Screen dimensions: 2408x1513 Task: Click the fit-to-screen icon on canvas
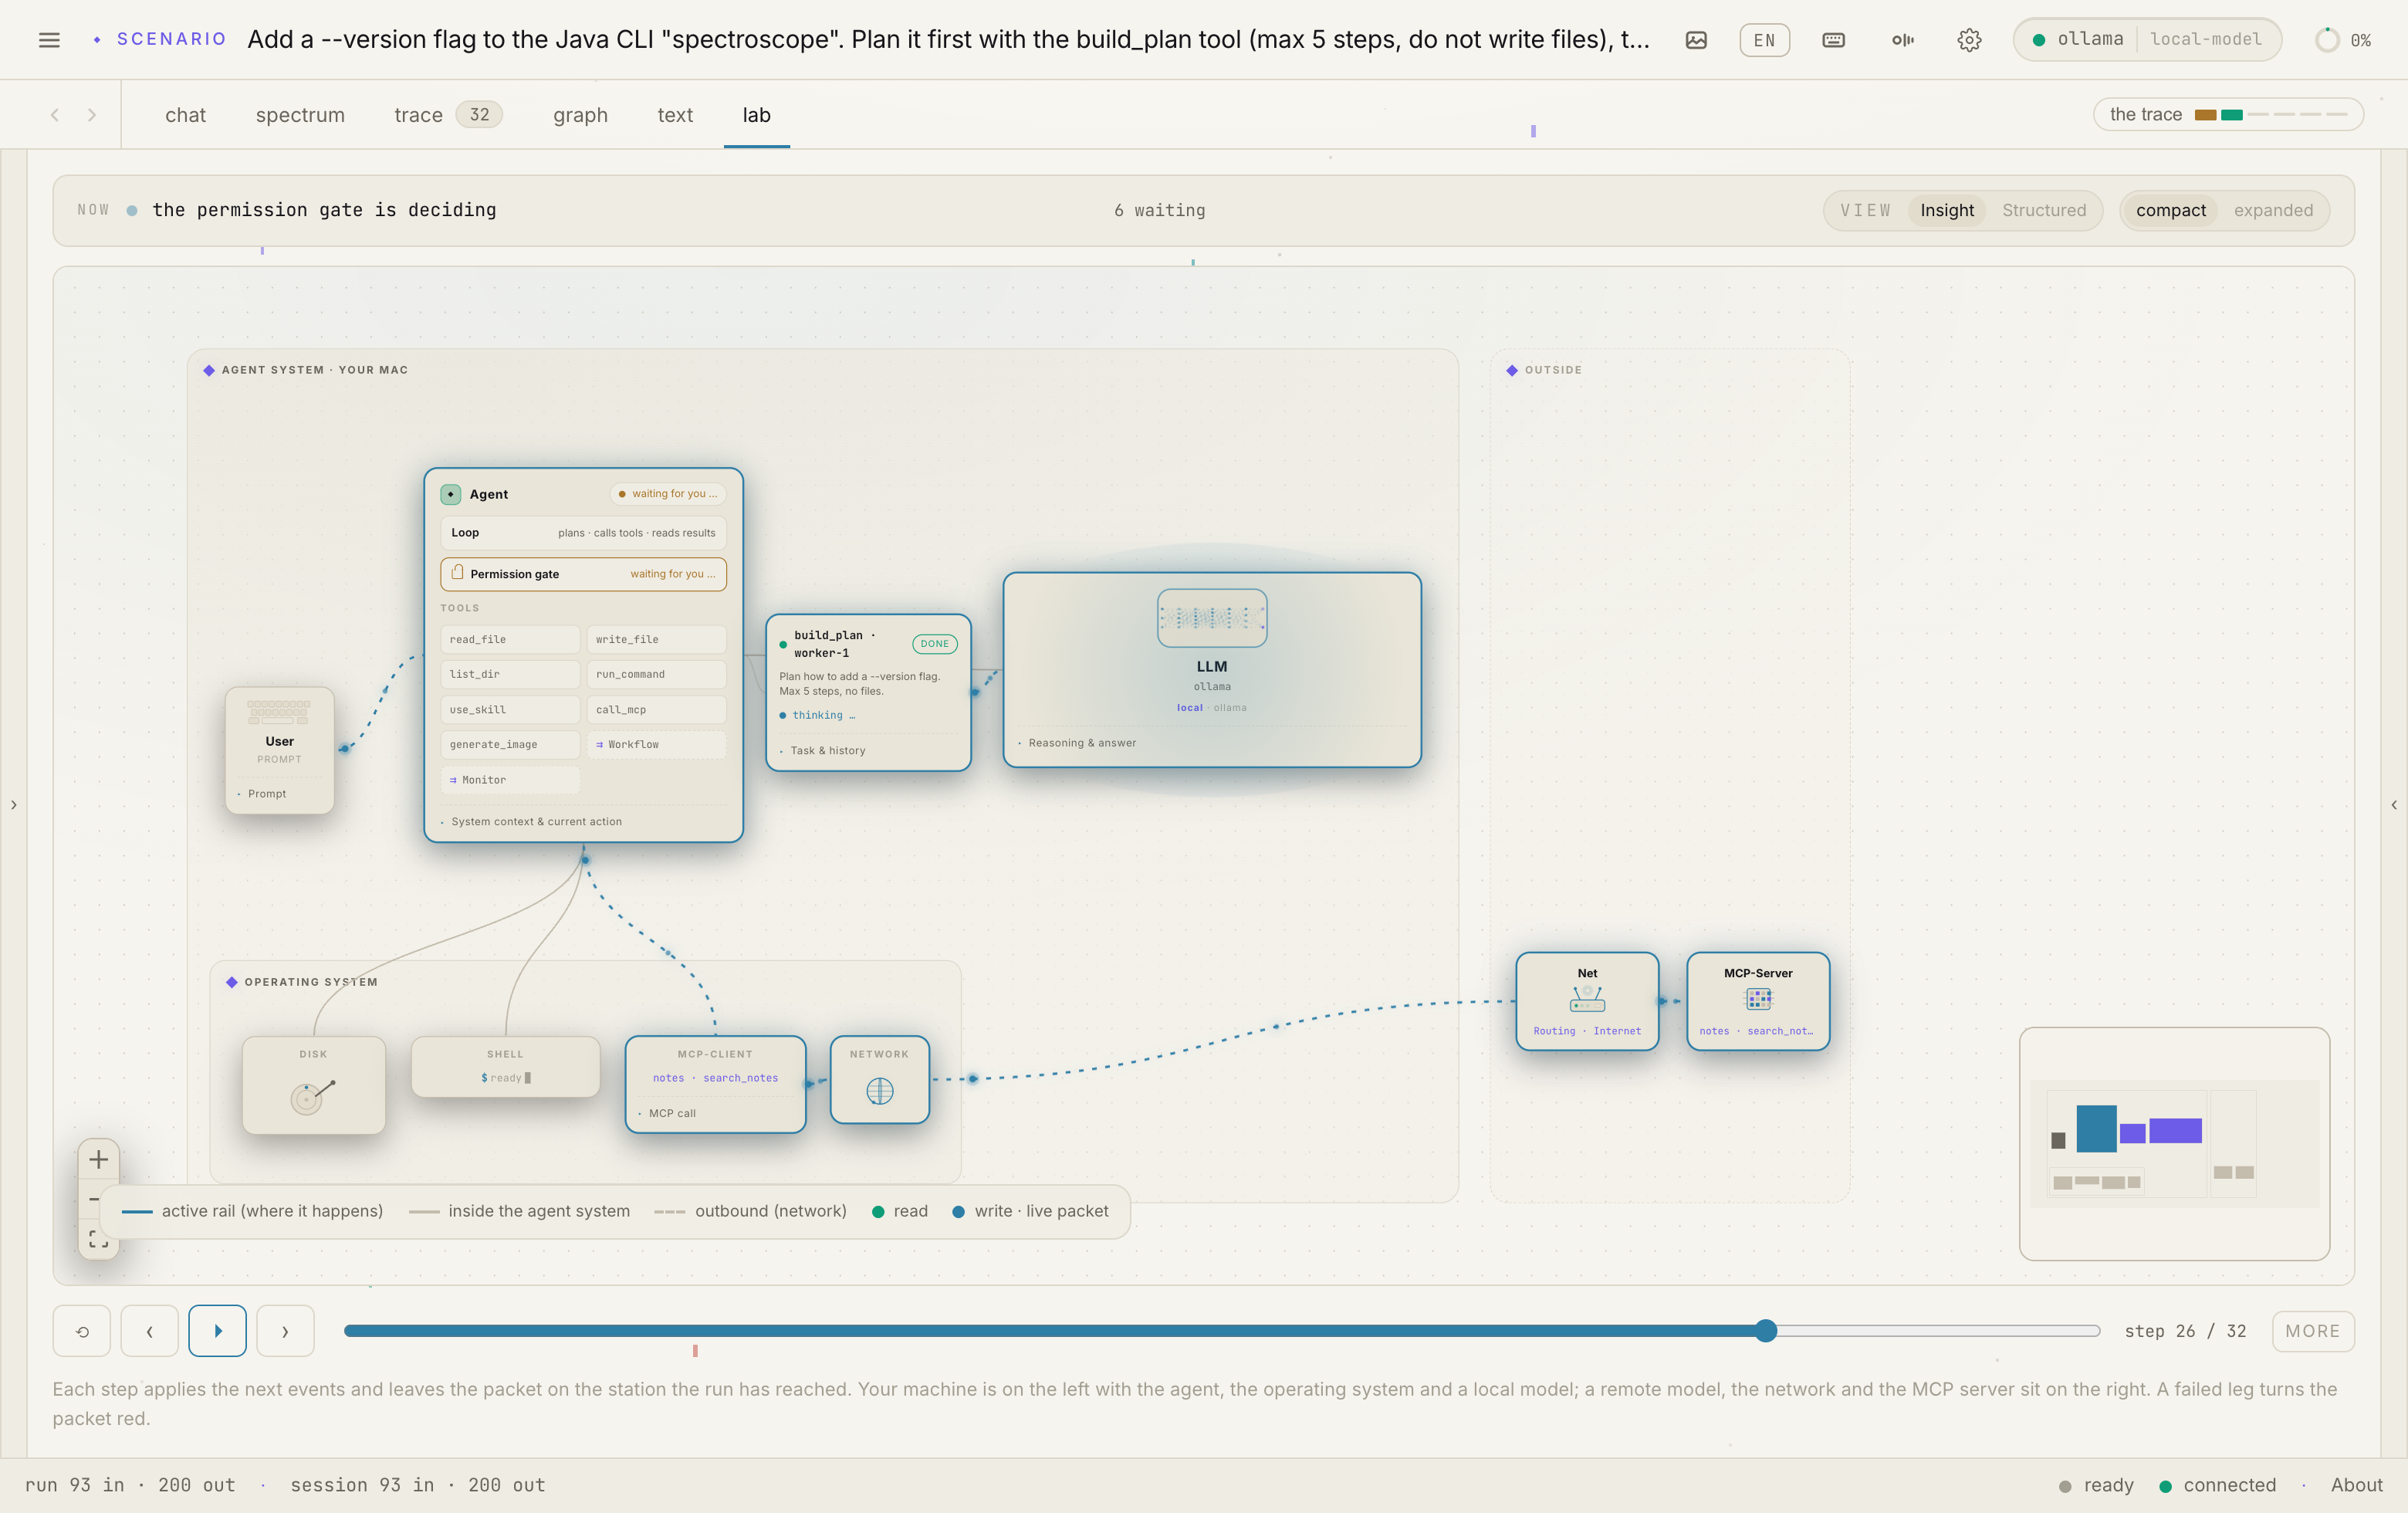coord(98,1239)
